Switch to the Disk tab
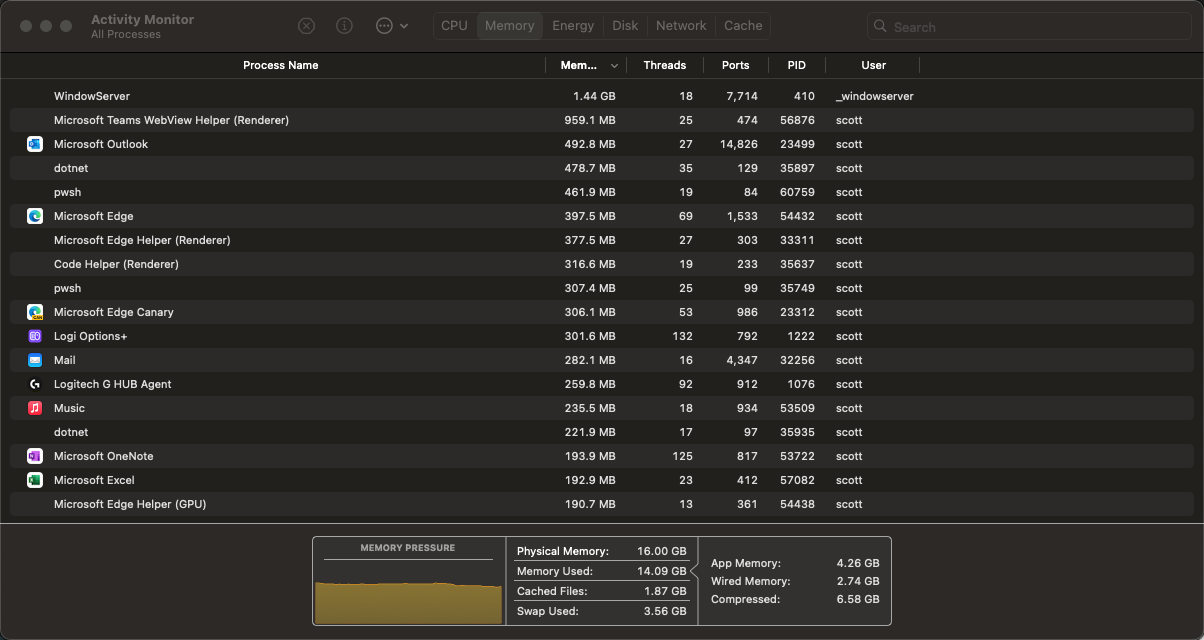This screenshot has width=1204, height=640. coord(625,26)
